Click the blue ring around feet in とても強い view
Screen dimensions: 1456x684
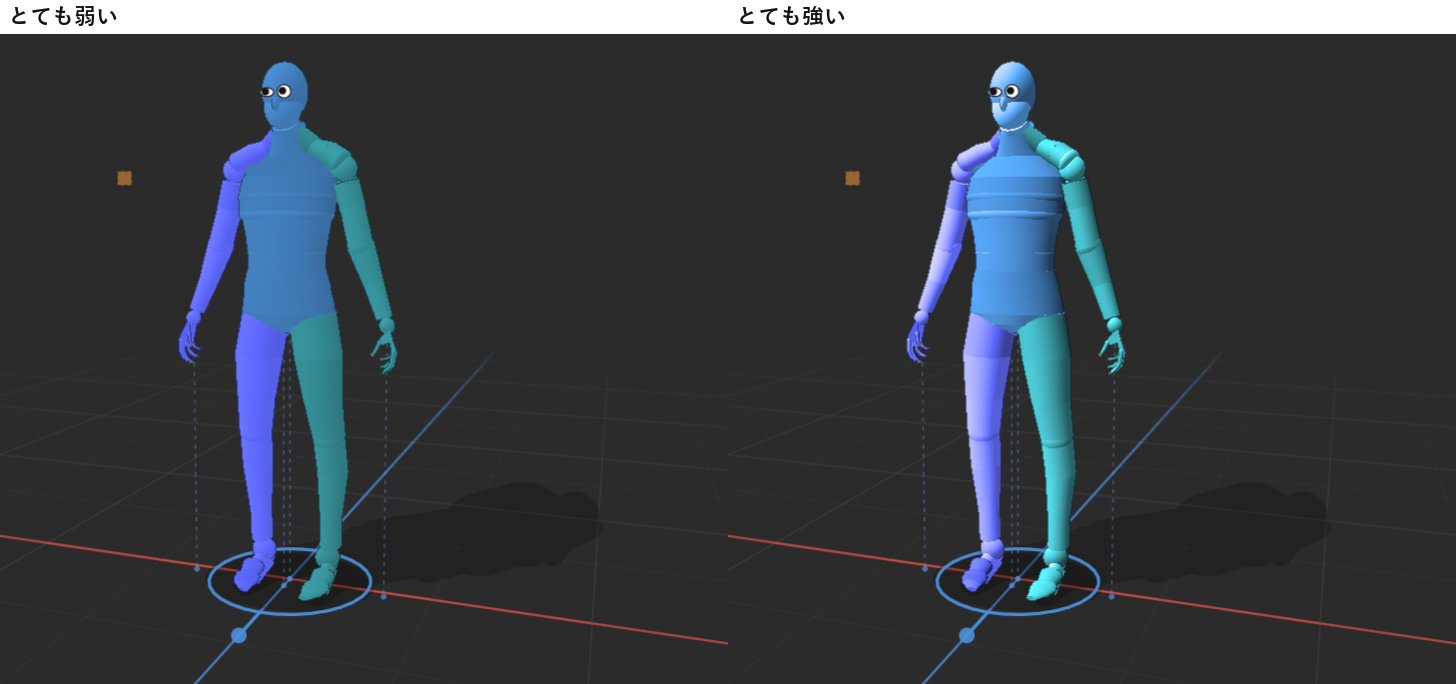pos(1018,580)
